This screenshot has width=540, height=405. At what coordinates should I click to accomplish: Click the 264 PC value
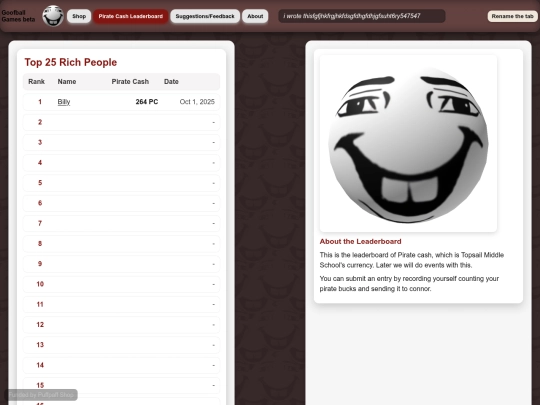coord(147,102)
